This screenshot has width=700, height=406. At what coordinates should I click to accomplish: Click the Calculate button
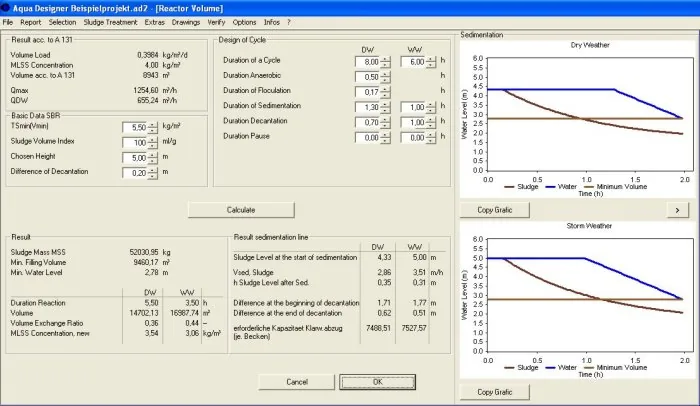coord(241,210)
